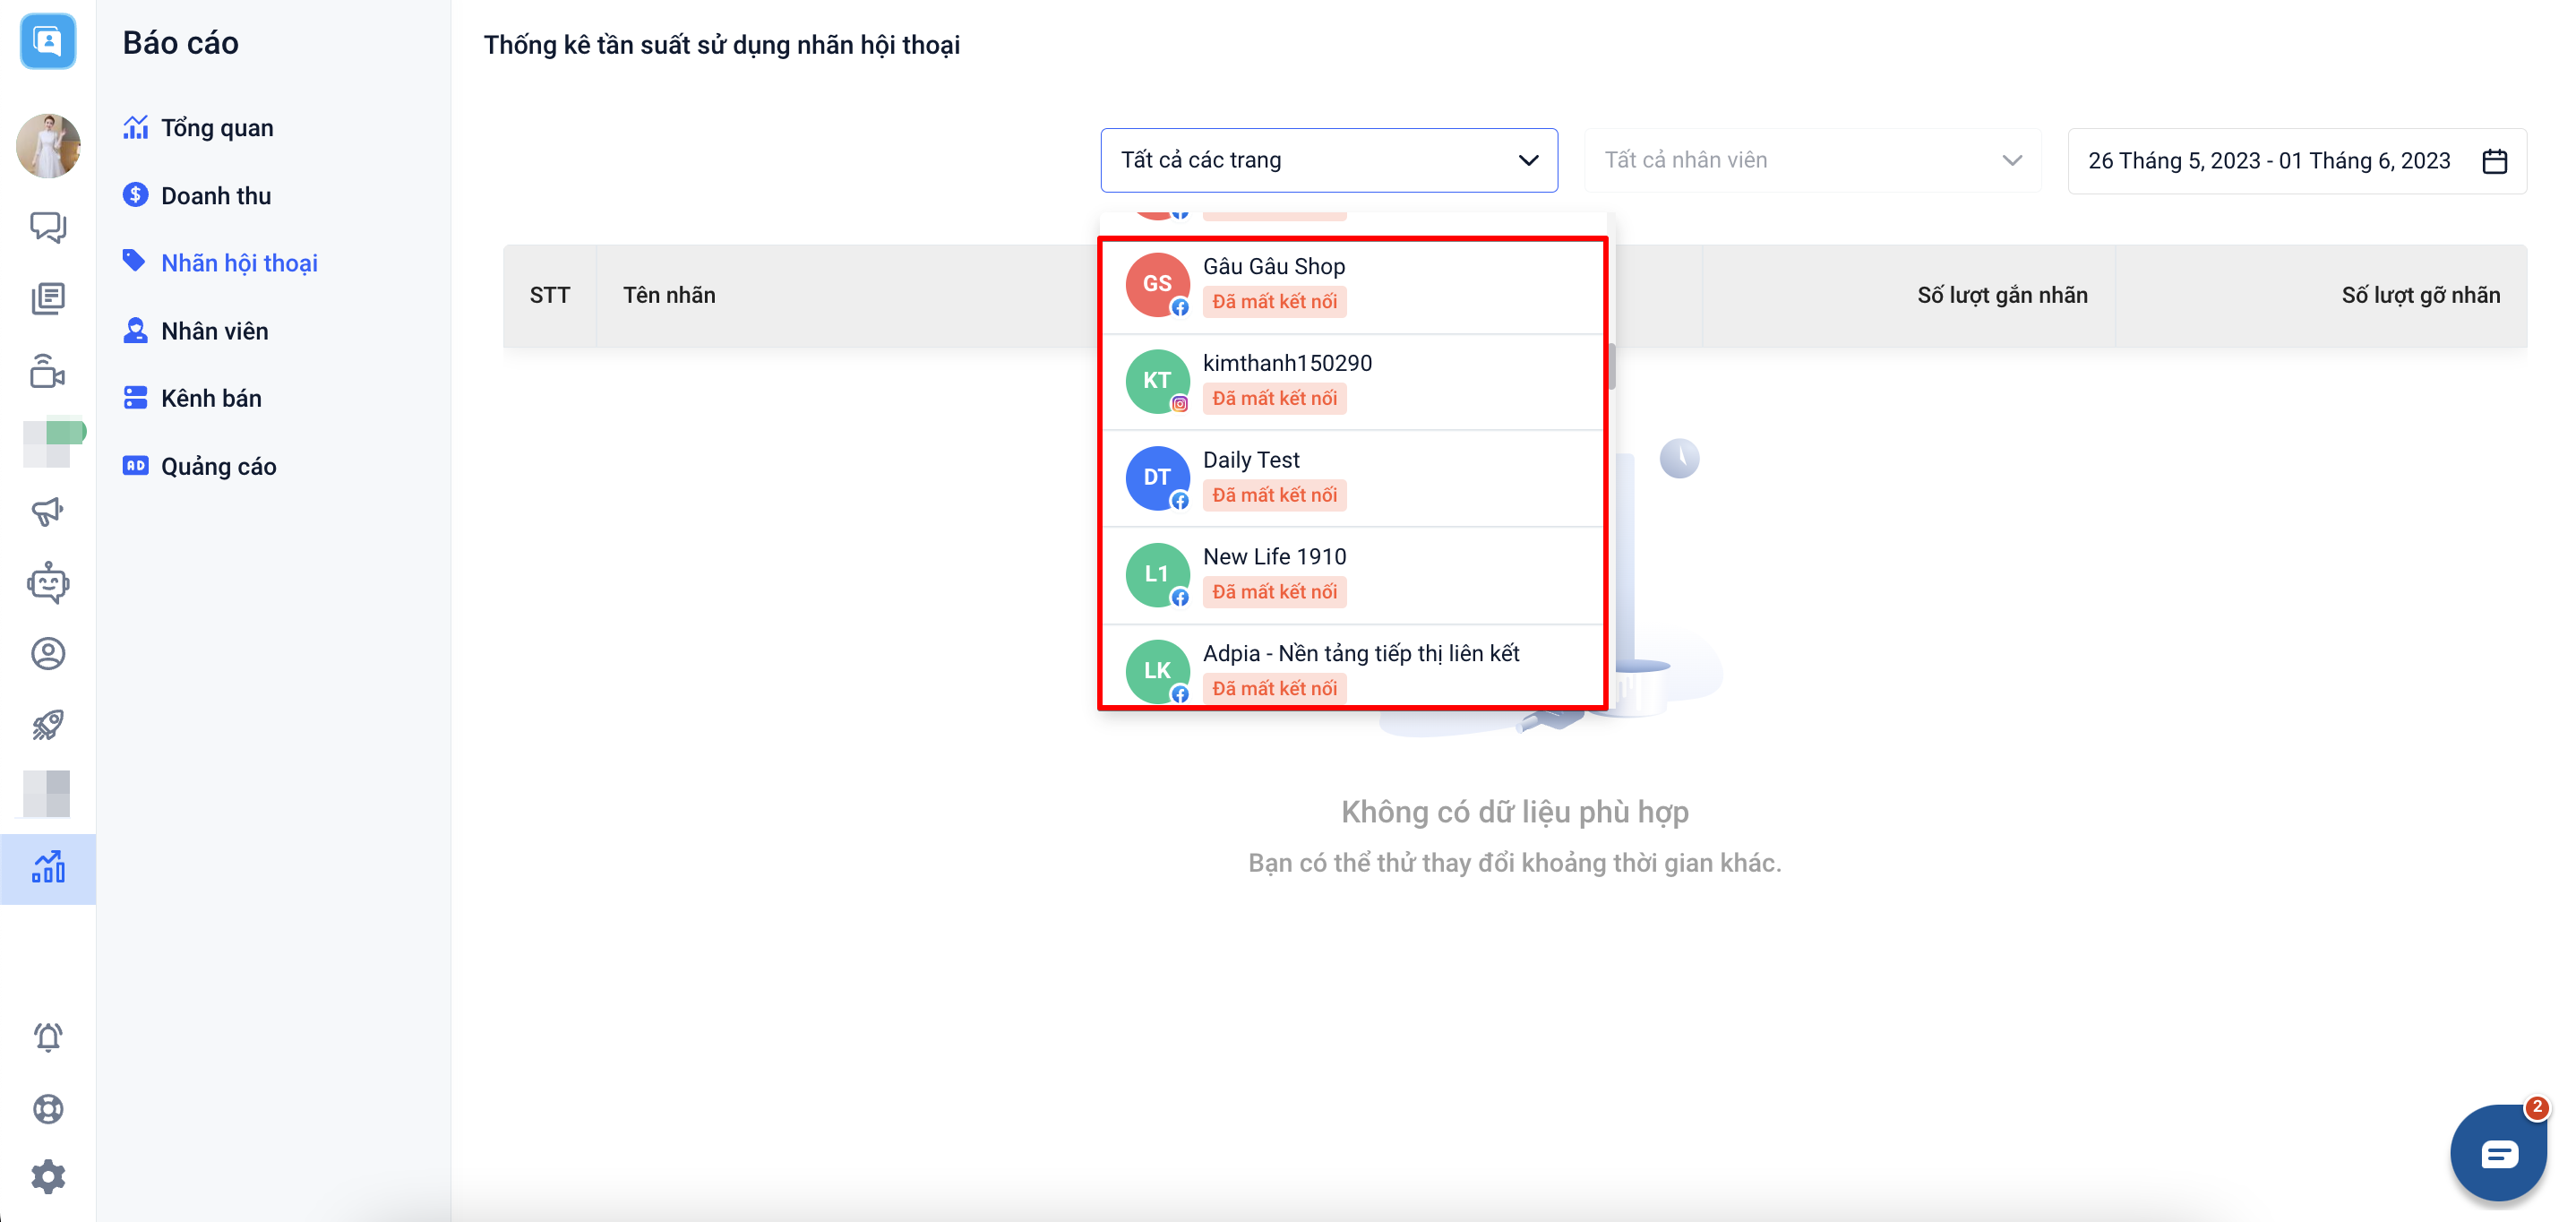Open the chatbot robot icon
The width and height of the screenshot is (2576, 1222).
pyautogui.click(x=48, y=583)
